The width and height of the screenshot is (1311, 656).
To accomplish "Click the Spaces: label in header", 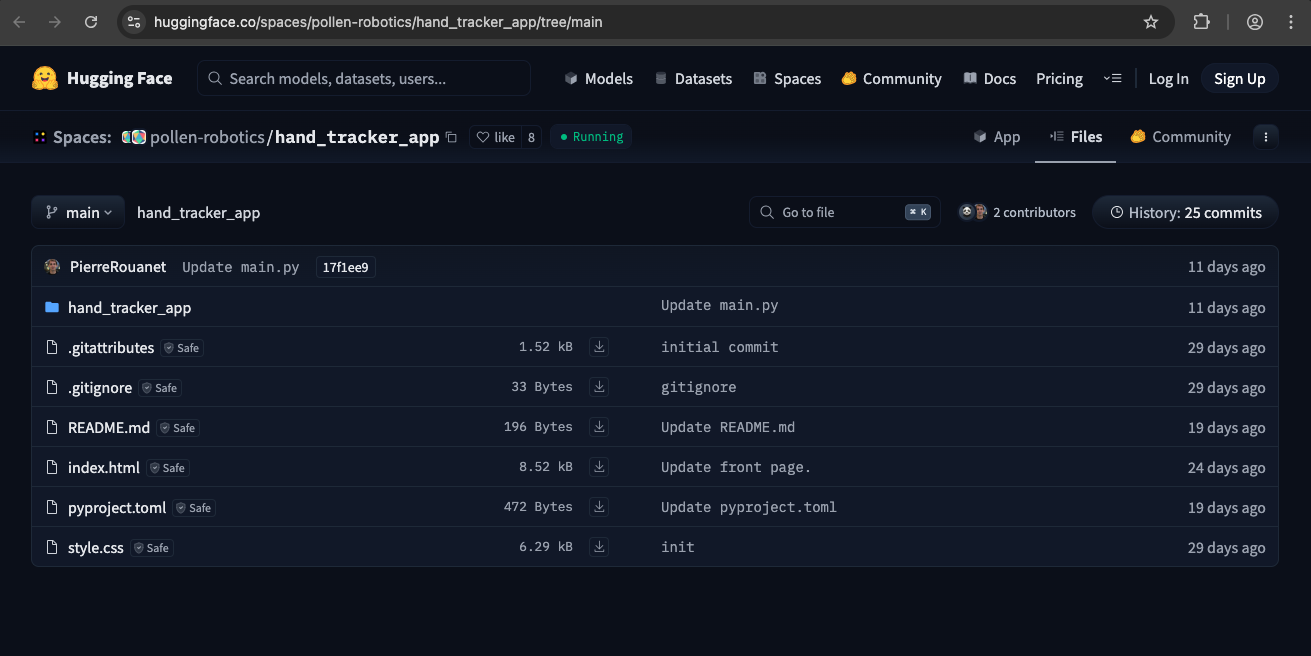I will (81, 137).
